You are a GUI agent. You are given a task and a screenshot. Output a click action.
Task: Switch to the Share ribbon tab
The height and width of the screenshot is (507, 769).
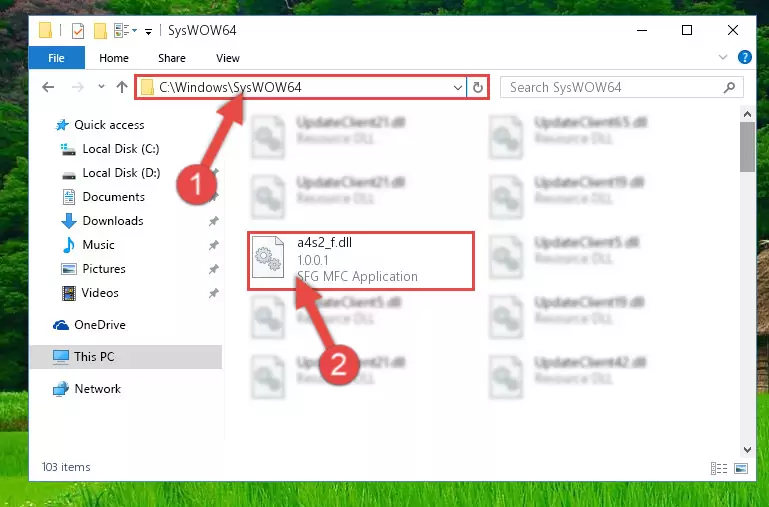[172, 58]
